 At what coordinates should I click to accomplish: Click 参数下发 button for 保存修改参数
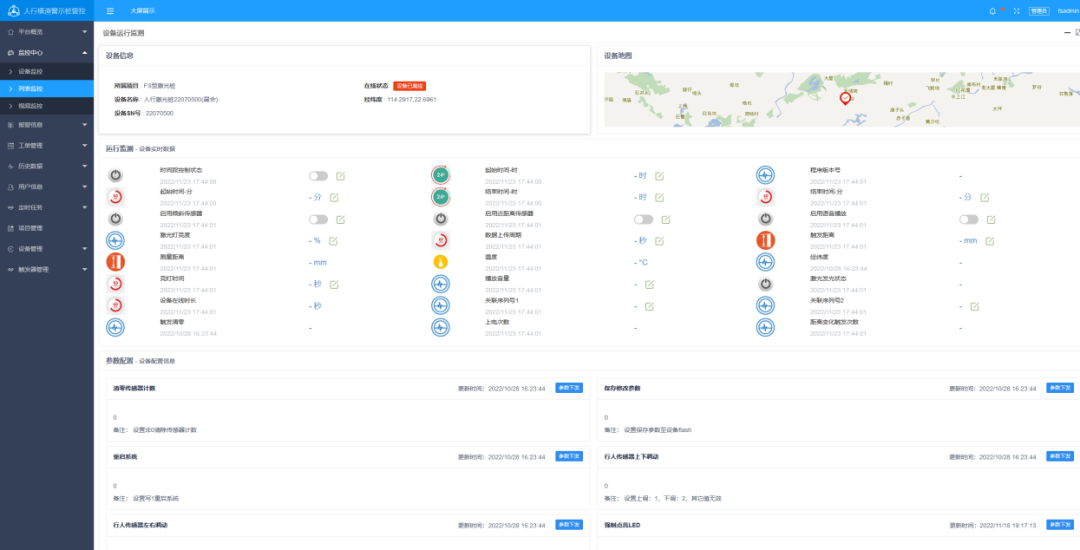[1060, 387]
